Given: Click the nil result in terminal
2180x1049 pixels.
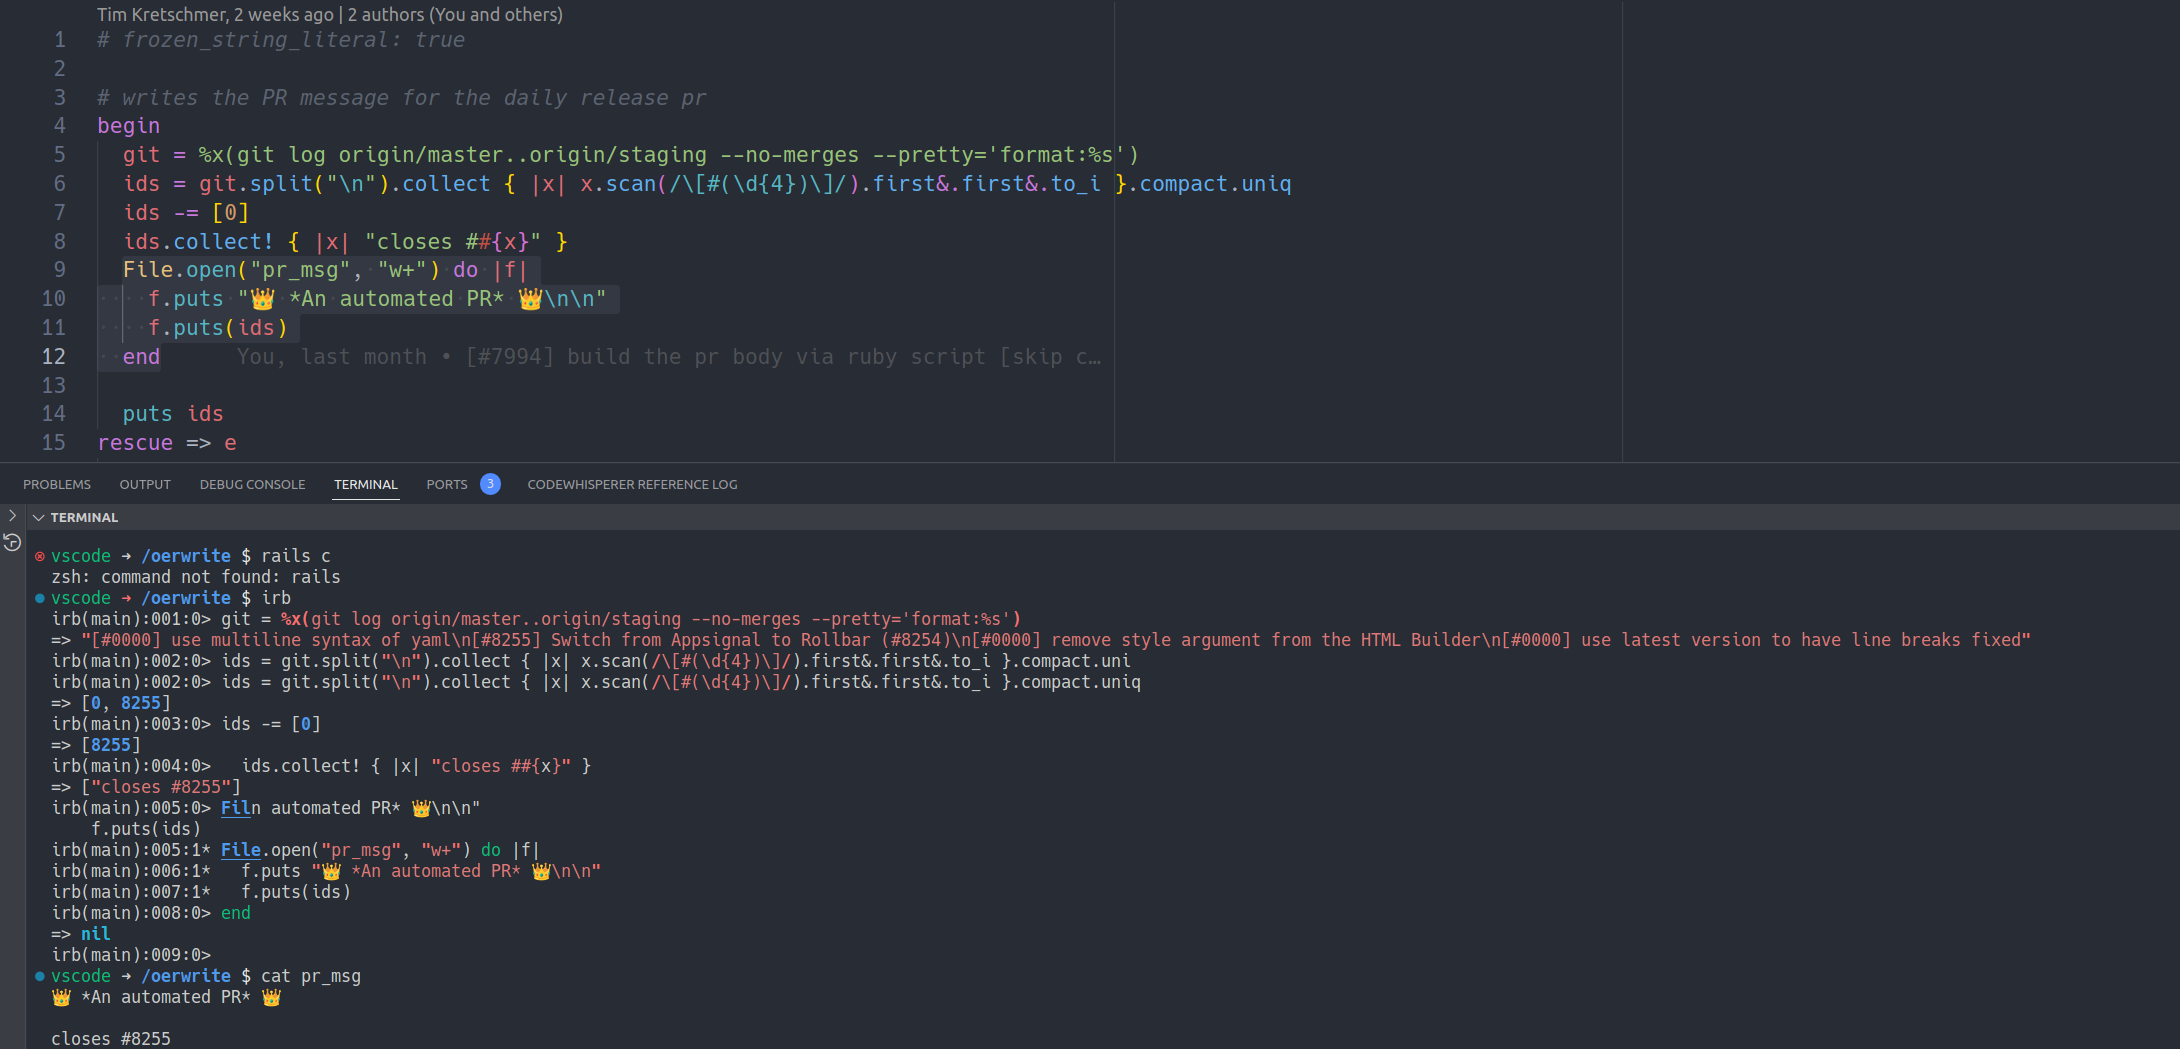Looking at the screenshot, I should [x=96, y=934].
